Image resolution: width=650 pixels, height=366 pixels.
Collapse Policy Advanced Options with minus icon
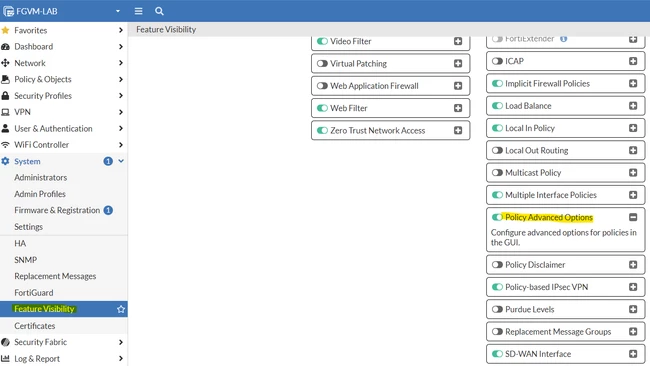point(633,217)
